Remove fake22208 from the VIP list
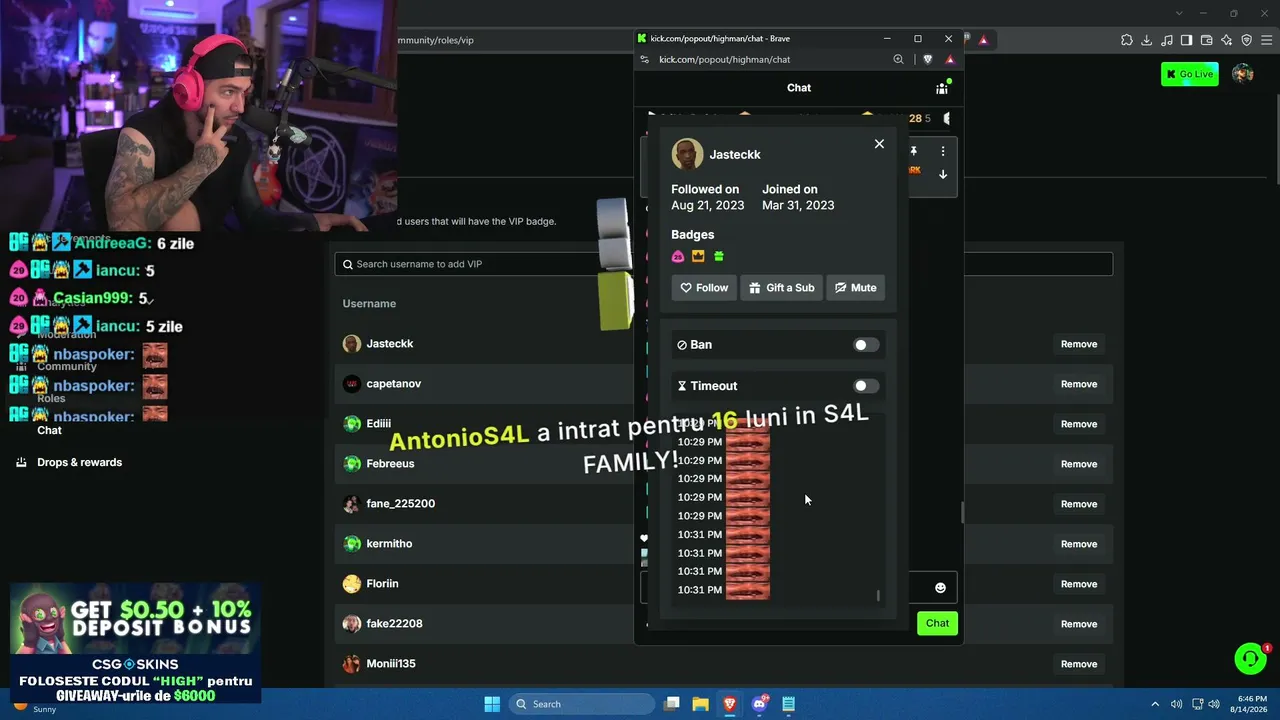1280x720 pixels. point(1079,624)
